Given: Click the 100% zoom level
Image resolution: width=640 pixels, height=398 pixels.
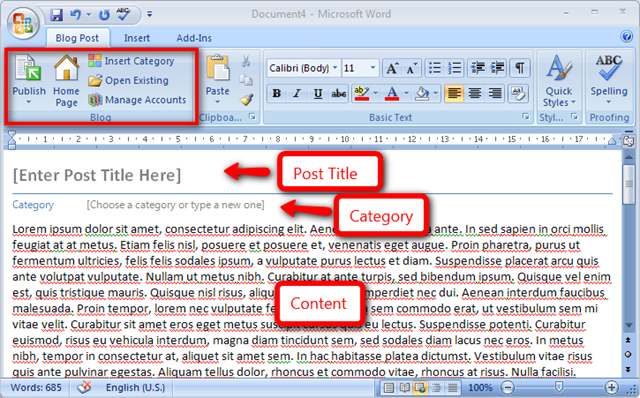Looking at the screenshot, I should point(480,387).
